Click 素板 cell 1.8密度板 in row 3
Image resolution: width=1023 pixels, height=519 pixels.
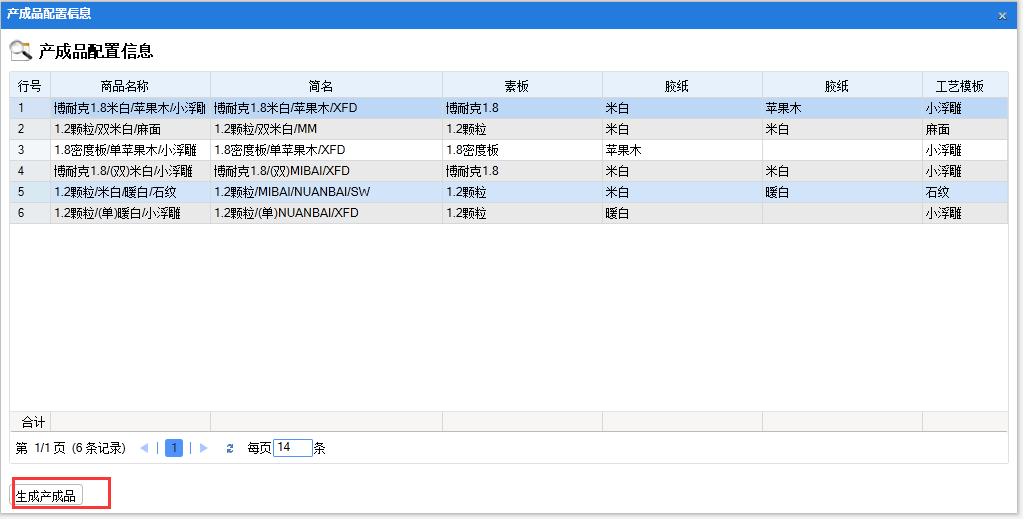522,150
